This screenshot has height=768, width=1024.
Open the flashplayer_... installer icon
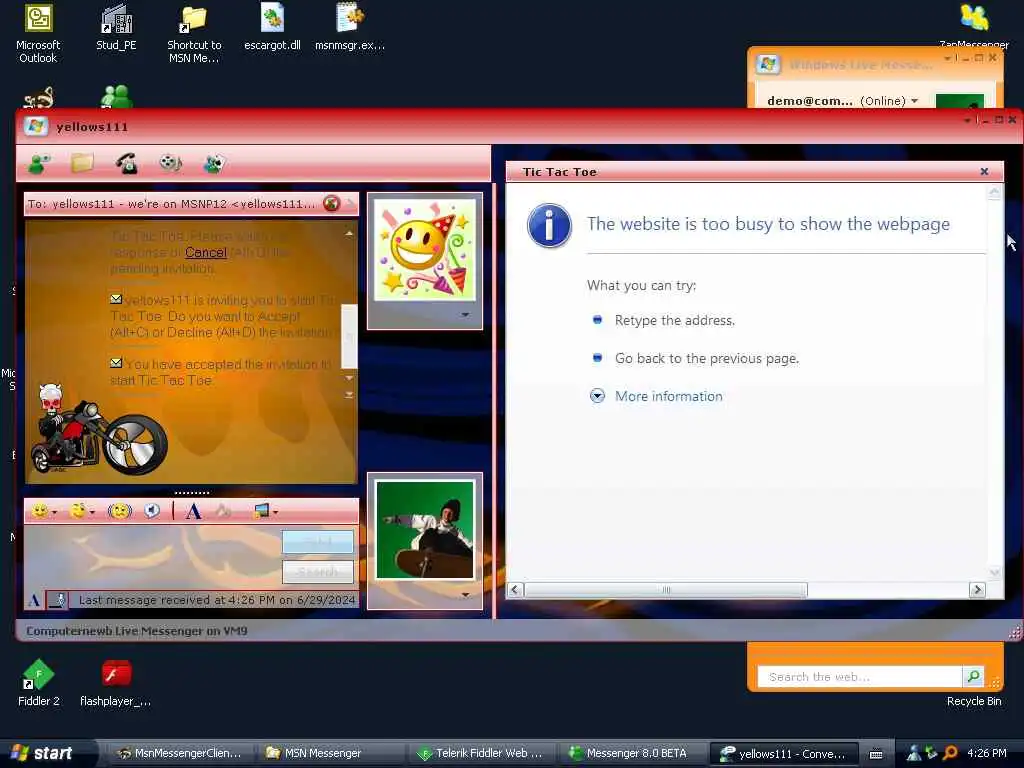(116, 682)
